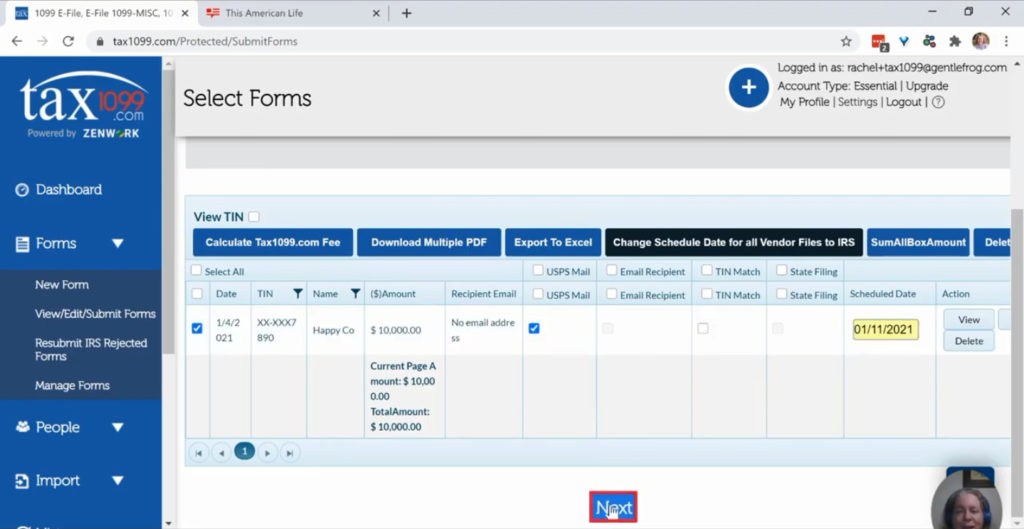The width and height of the screenshot is (1024, 529).
Task: Click the blue plus add button
Action: point(748,88)
